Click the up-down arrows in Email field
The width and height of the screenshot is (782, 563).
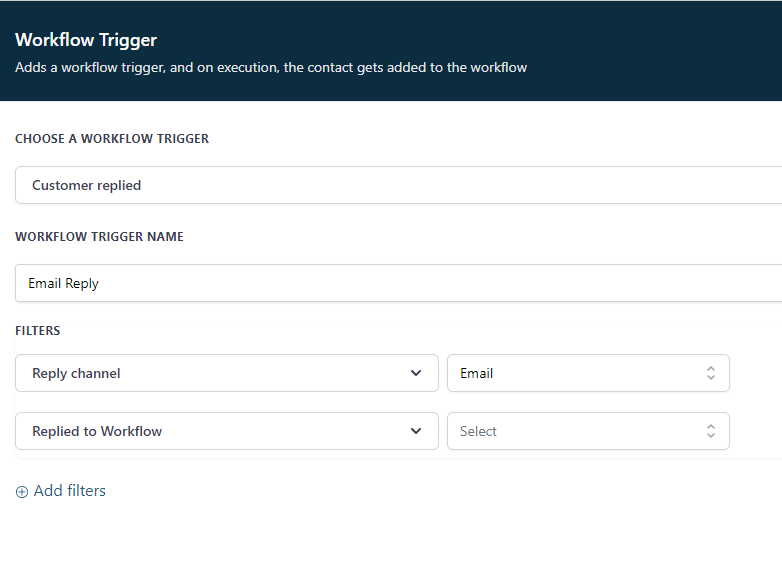pyautogui.click(x=711, y=373)
